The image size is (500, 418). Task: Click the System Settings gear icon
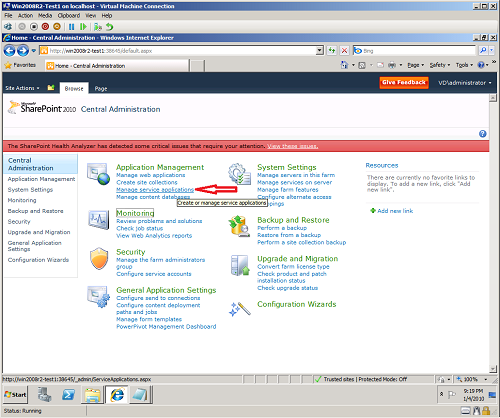tap(239, 174)
